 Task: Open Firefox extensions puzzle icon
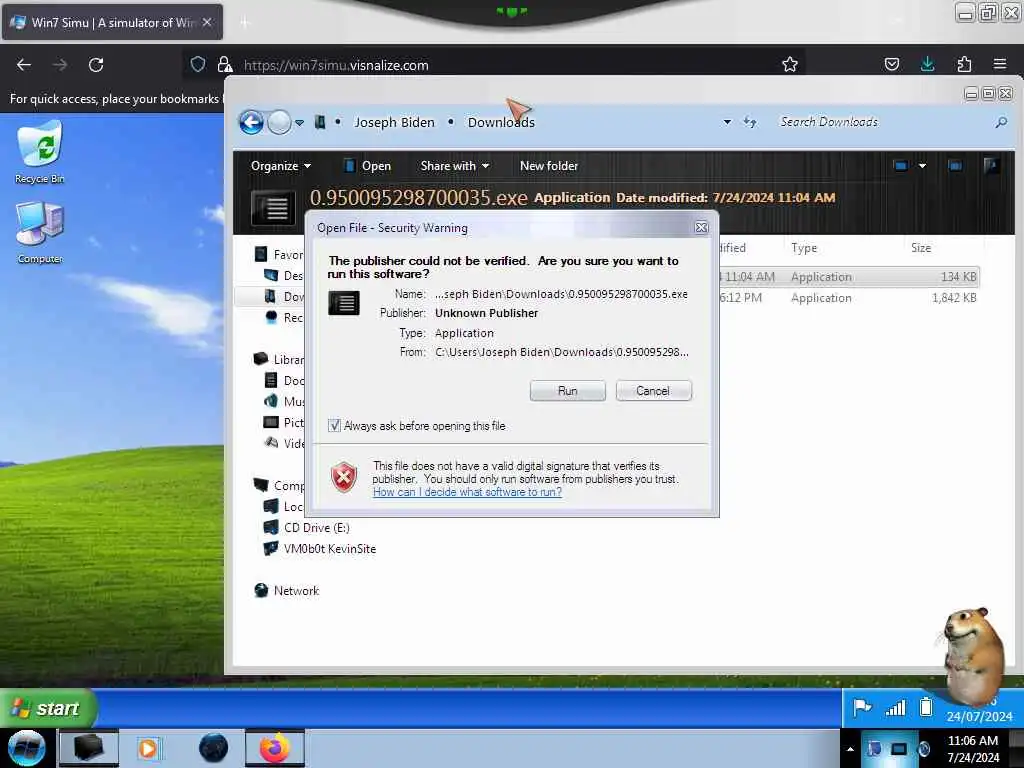[964, 64]
